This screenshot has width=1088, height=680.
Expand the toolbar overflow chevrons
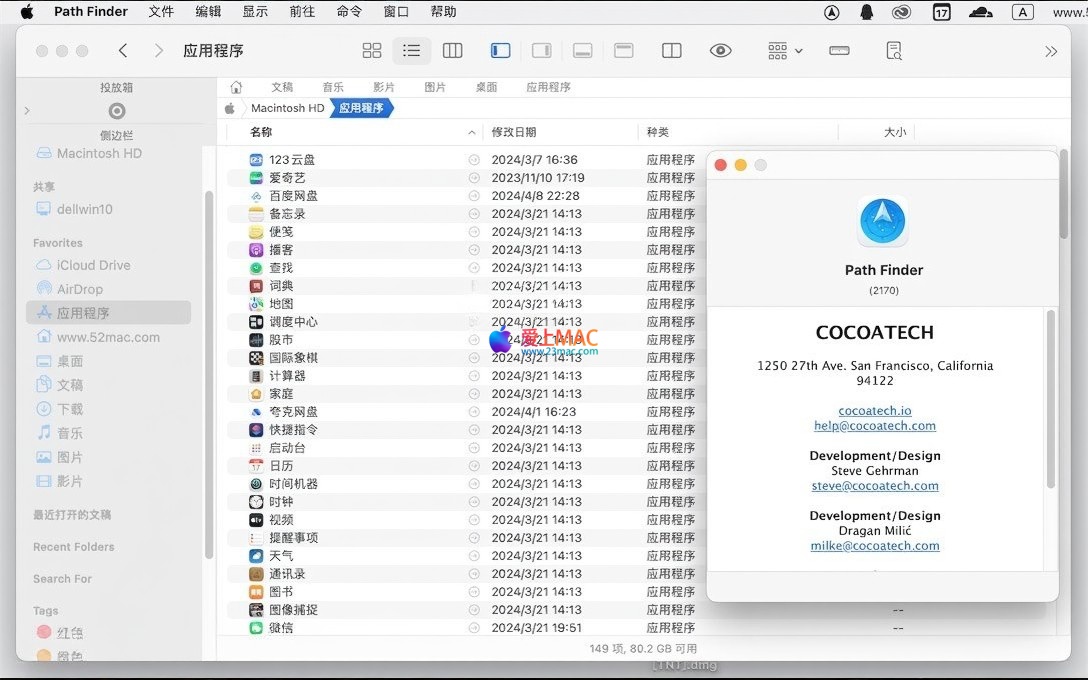click(1050, 51)
